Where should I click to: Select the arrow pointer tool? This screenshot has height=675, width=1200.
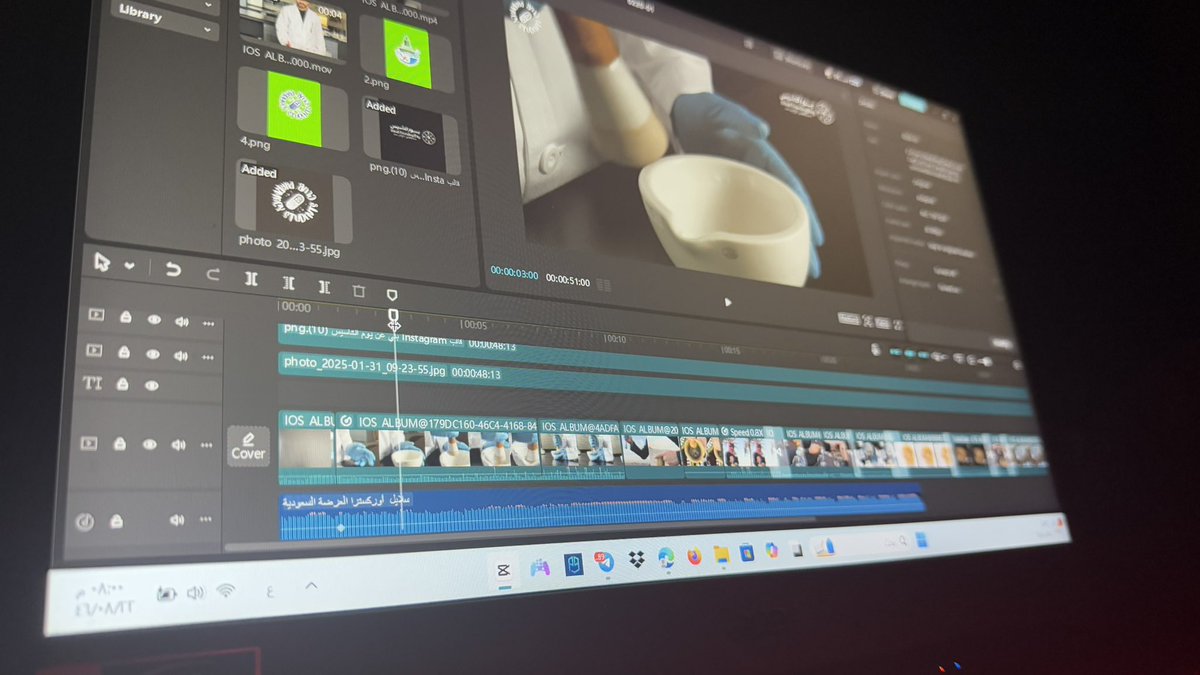coord(101,262)
